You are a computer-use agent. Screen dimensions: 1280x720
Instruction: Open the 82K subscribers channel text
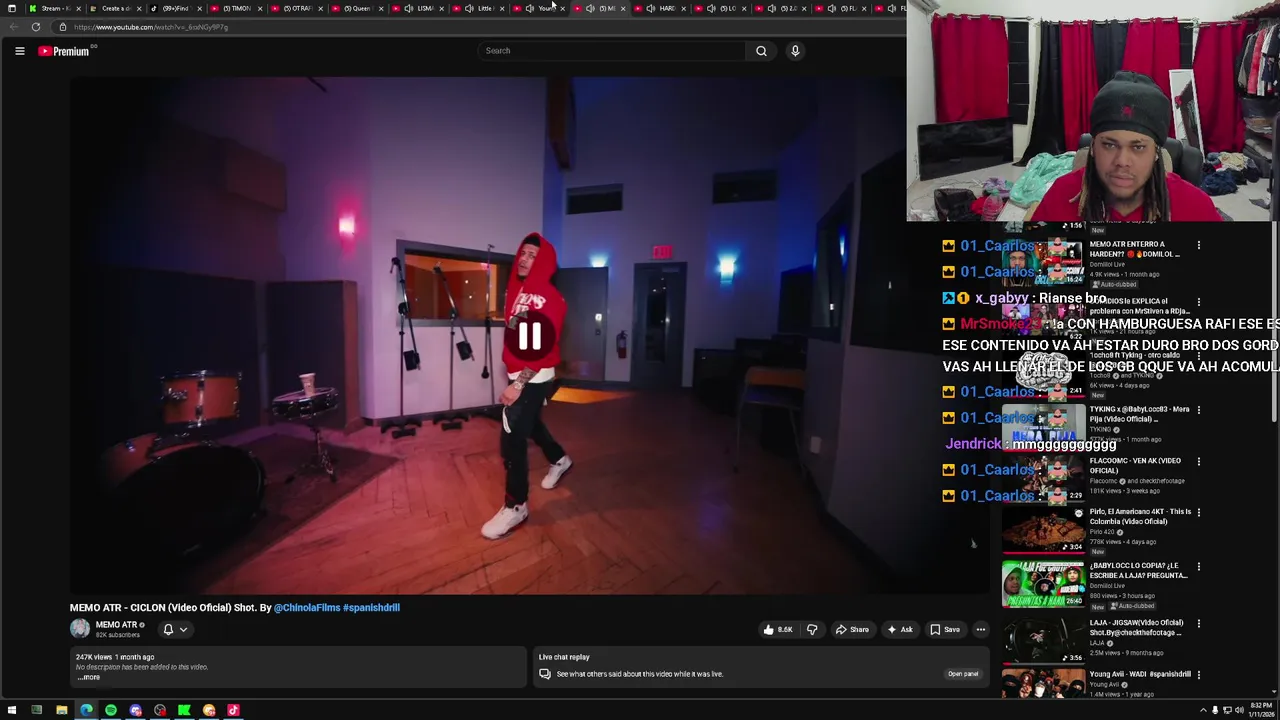118,635
